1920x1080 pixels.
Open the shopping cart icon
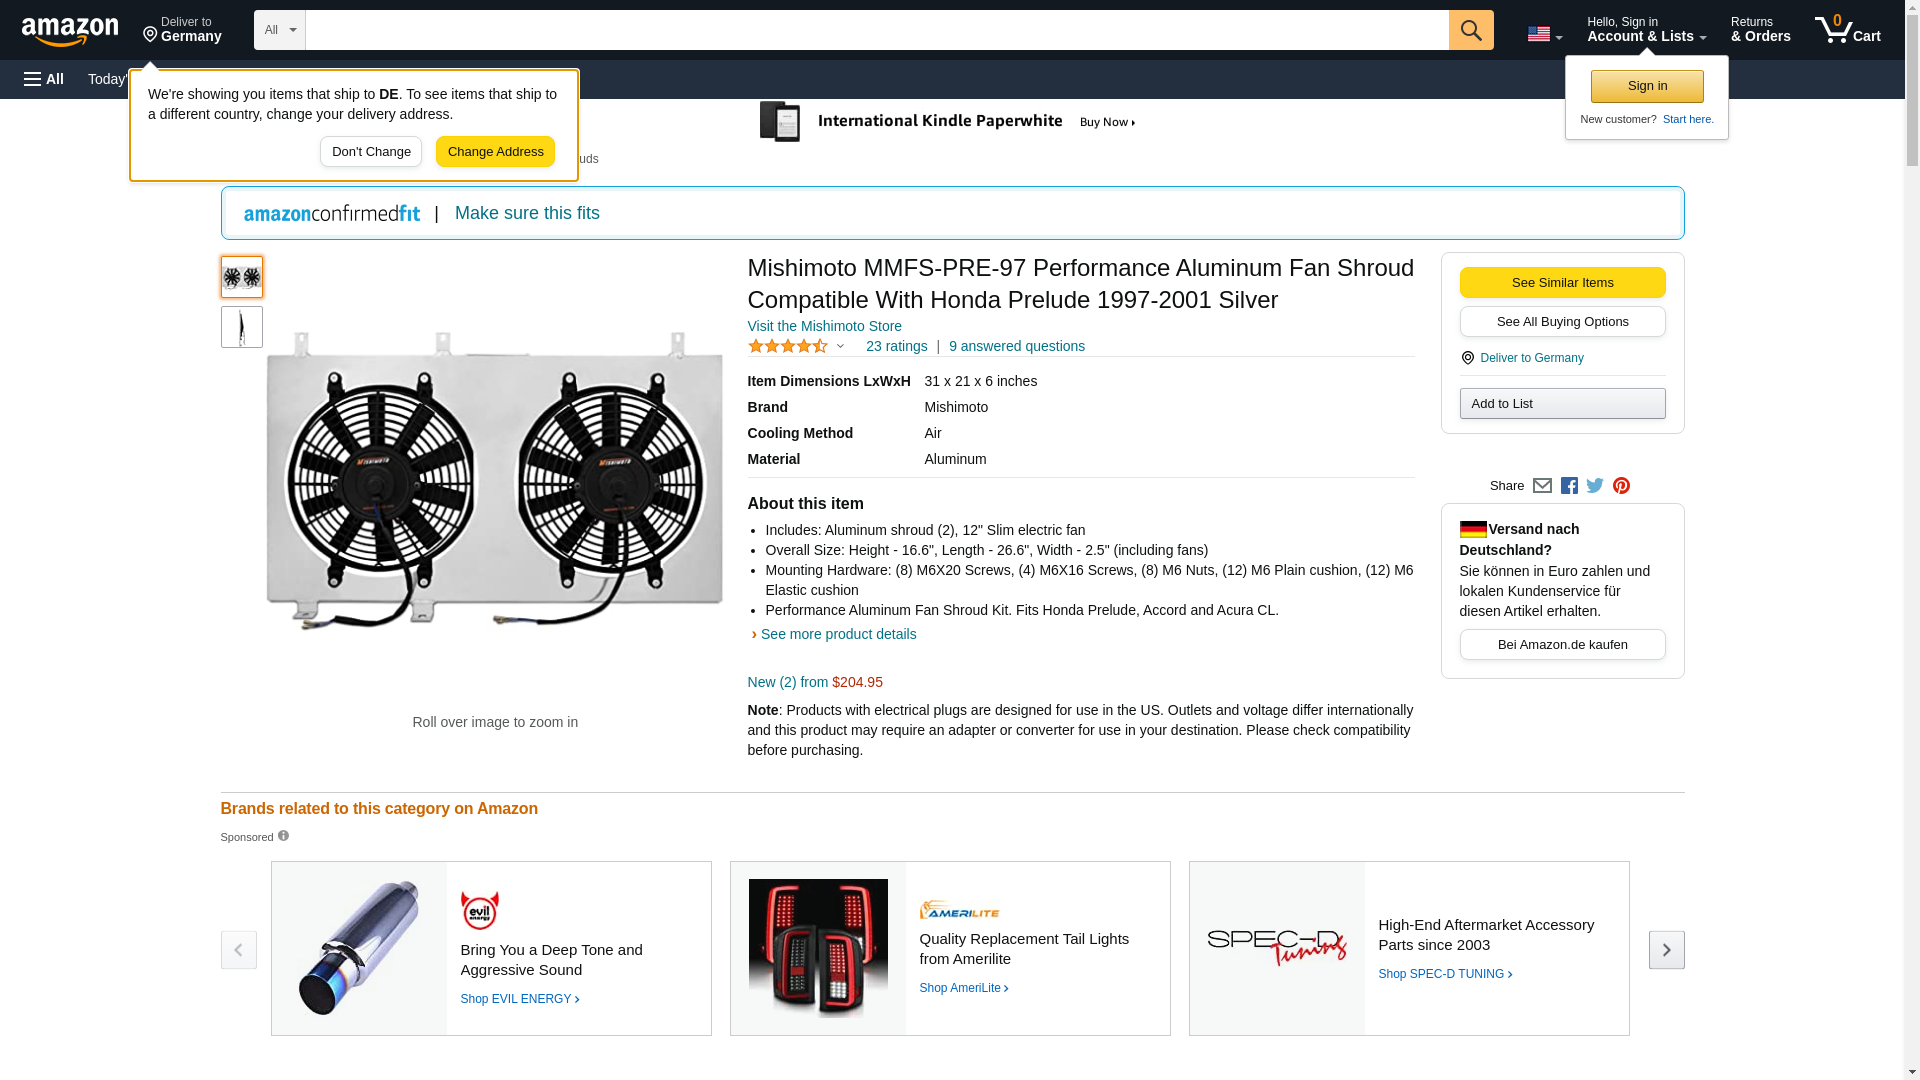pyautogui.click(x=1847, y=30)
